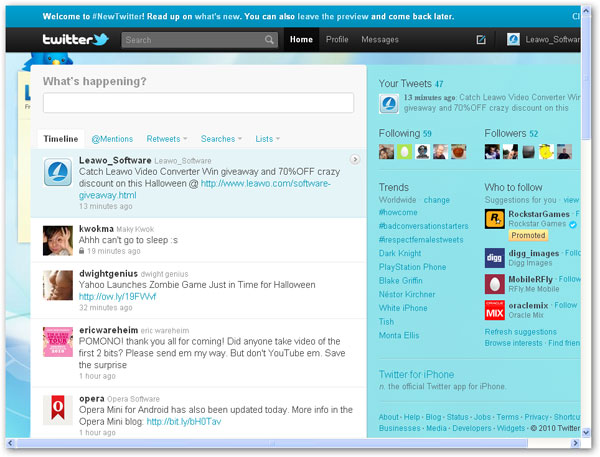Open leawo.com software-giveaway link
The width and height of the screenshot is (600, 457).
(205, 189)
